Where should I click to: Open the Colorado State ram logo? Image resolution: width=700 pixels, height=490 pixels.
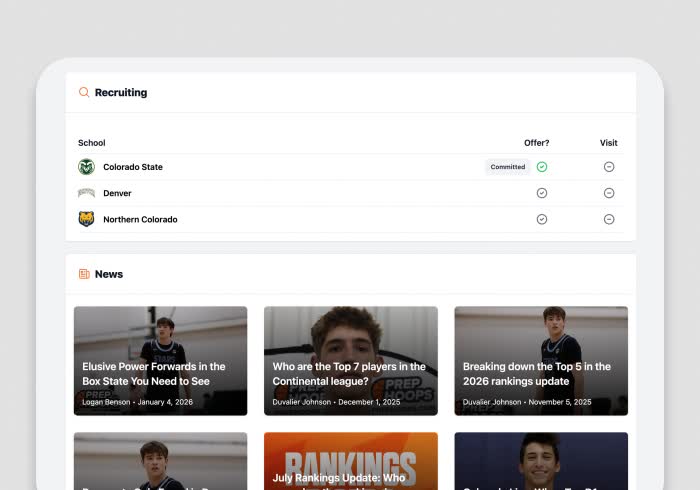coord(86,167)
